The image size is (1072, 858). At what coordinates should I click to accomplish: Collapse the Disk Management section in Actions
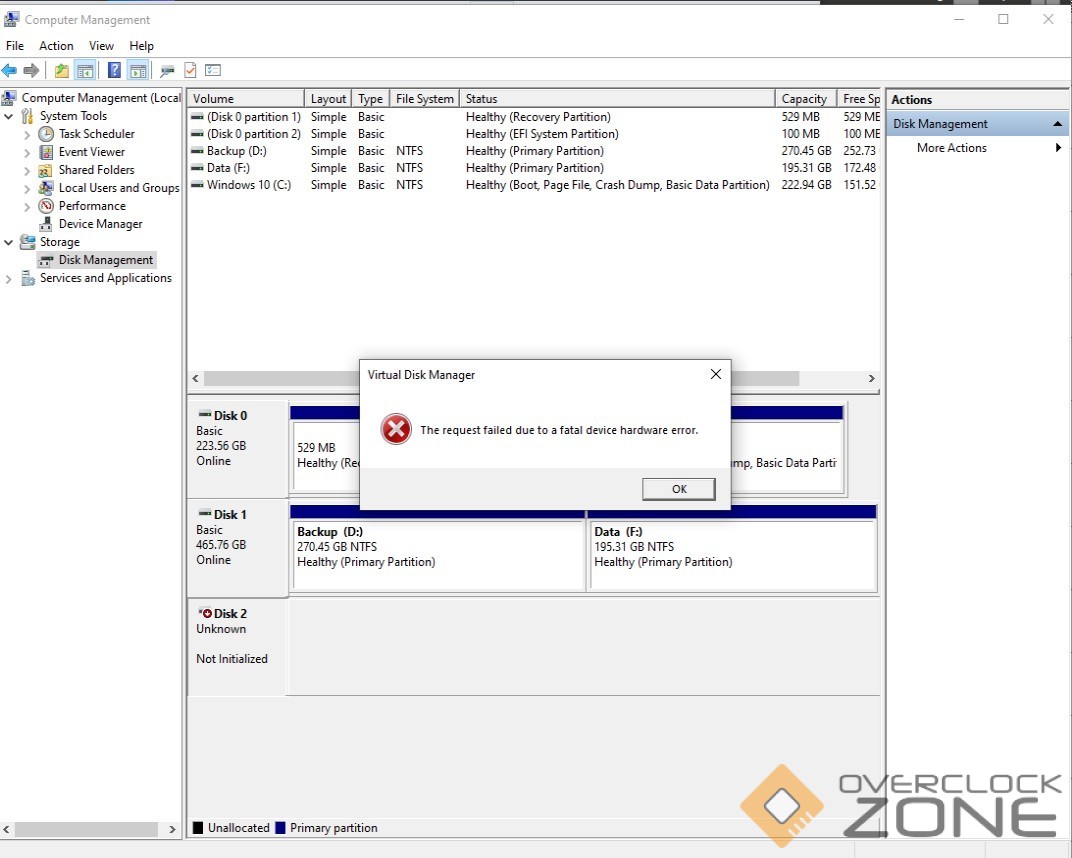1057,124
